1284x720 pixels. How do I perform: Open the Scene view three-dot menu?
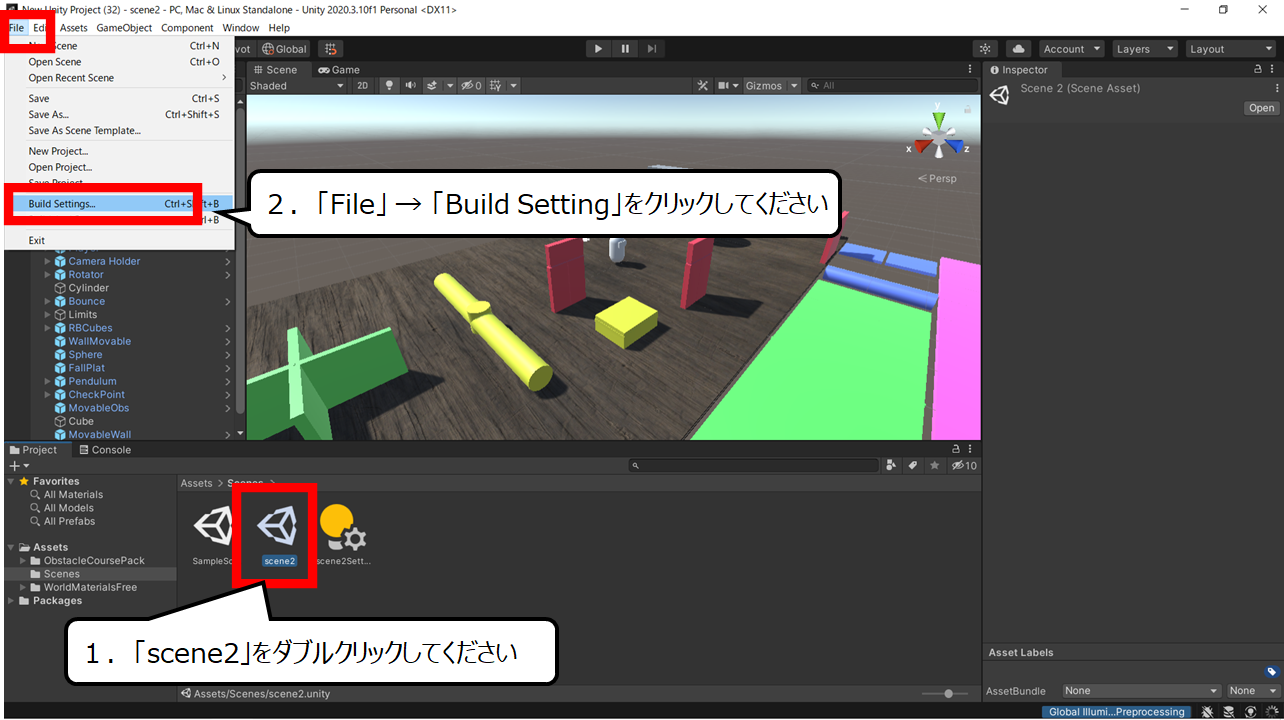pyautogui.click(x=970, y=70)
